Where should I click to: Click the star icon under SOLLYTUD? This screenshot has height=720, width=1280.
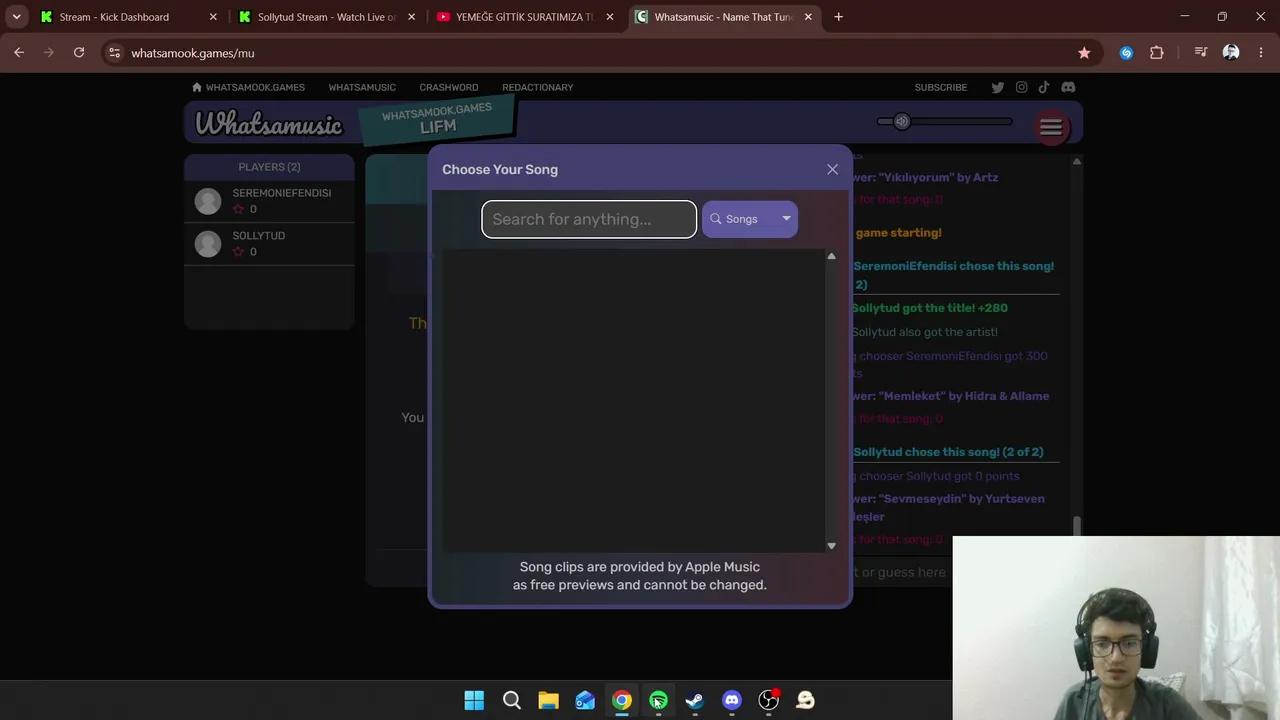pyautogui.click(x=238, y=251)
